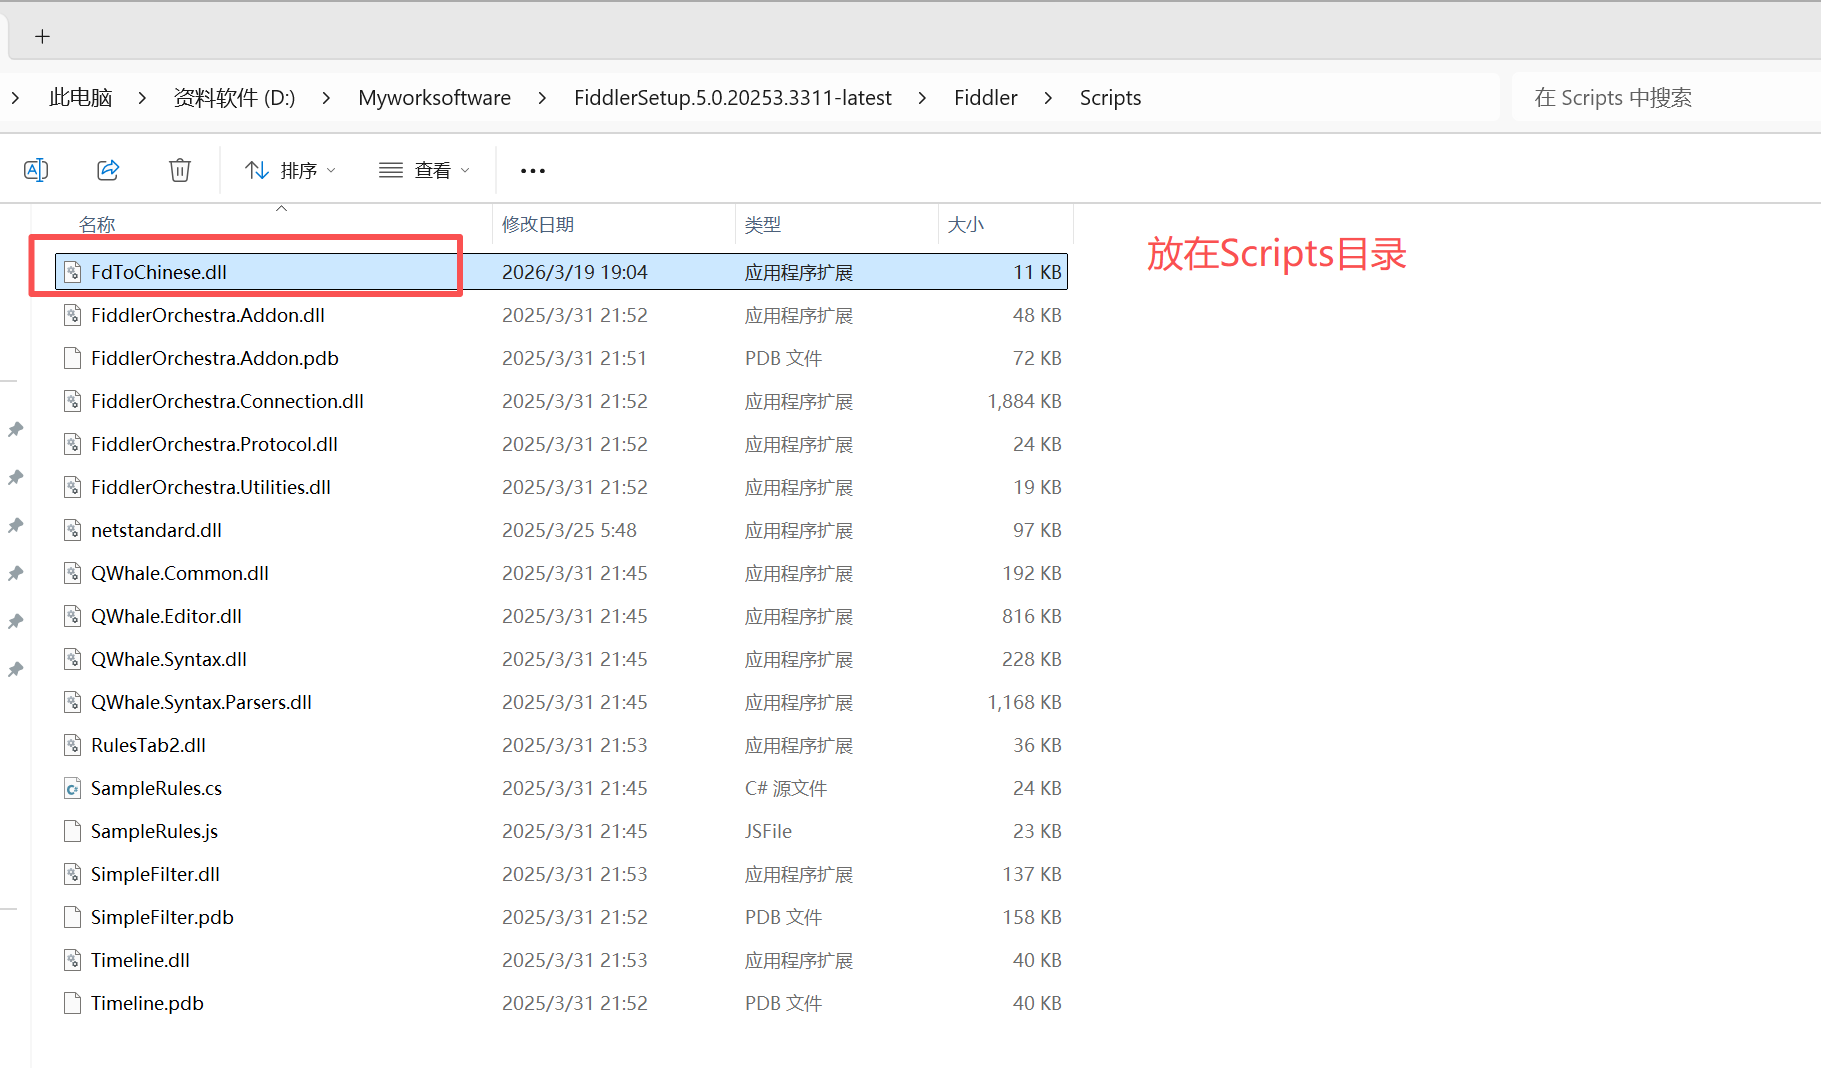The image size is (1821, 1068).
Task: Click FiddlerOrchestra.Addon.dll file icon
Action: [x=72, y=315]
